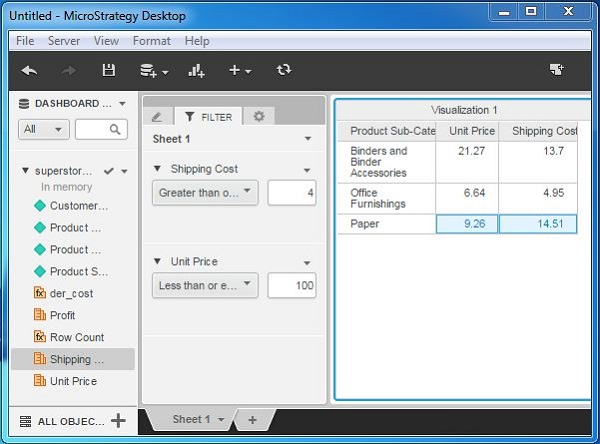The width and height of the screenshot is (600, 444).
Task: Collapse the Shipping Cost filter section
Action: pos(158,169)
